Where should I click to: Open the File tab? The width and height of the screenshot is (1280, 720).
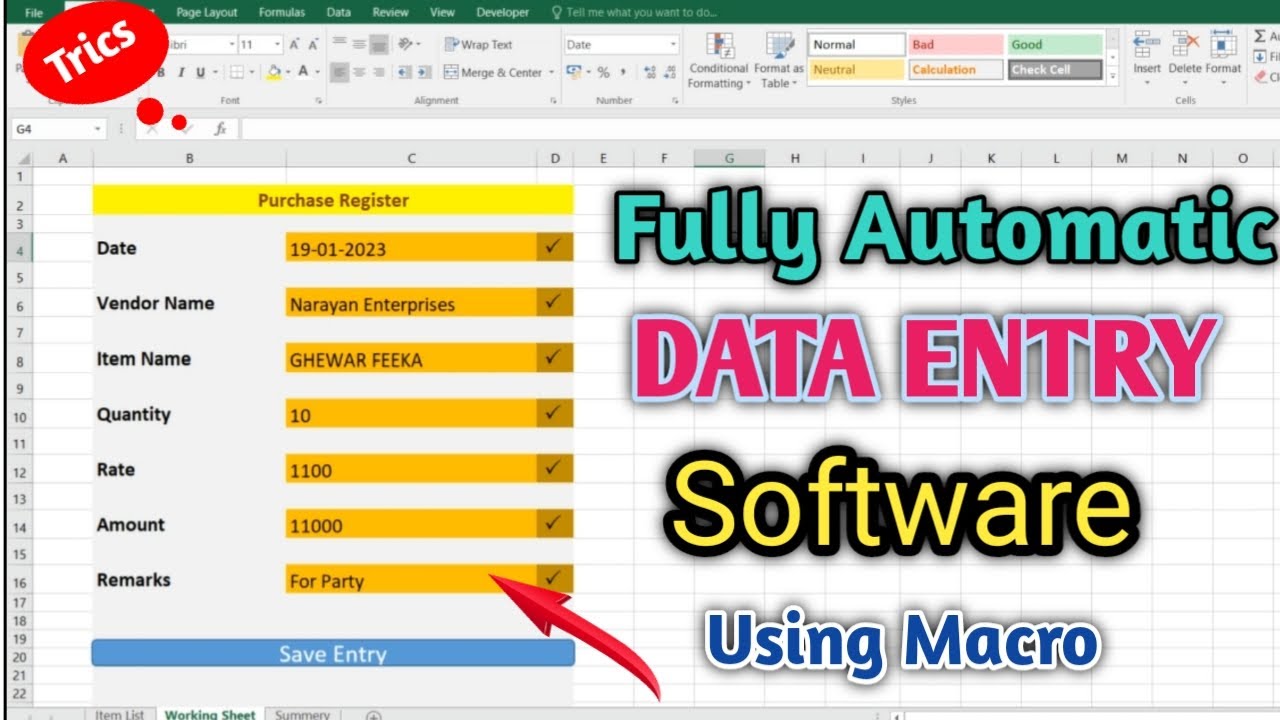click(x=33, y=12)
